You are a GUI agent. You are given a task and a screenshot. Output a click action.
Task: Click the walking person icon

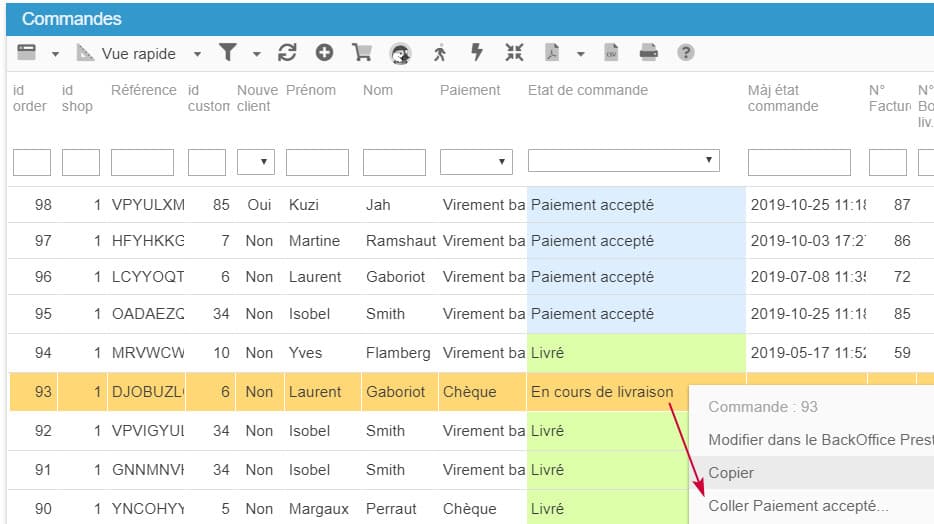click(x=440, y=53)
